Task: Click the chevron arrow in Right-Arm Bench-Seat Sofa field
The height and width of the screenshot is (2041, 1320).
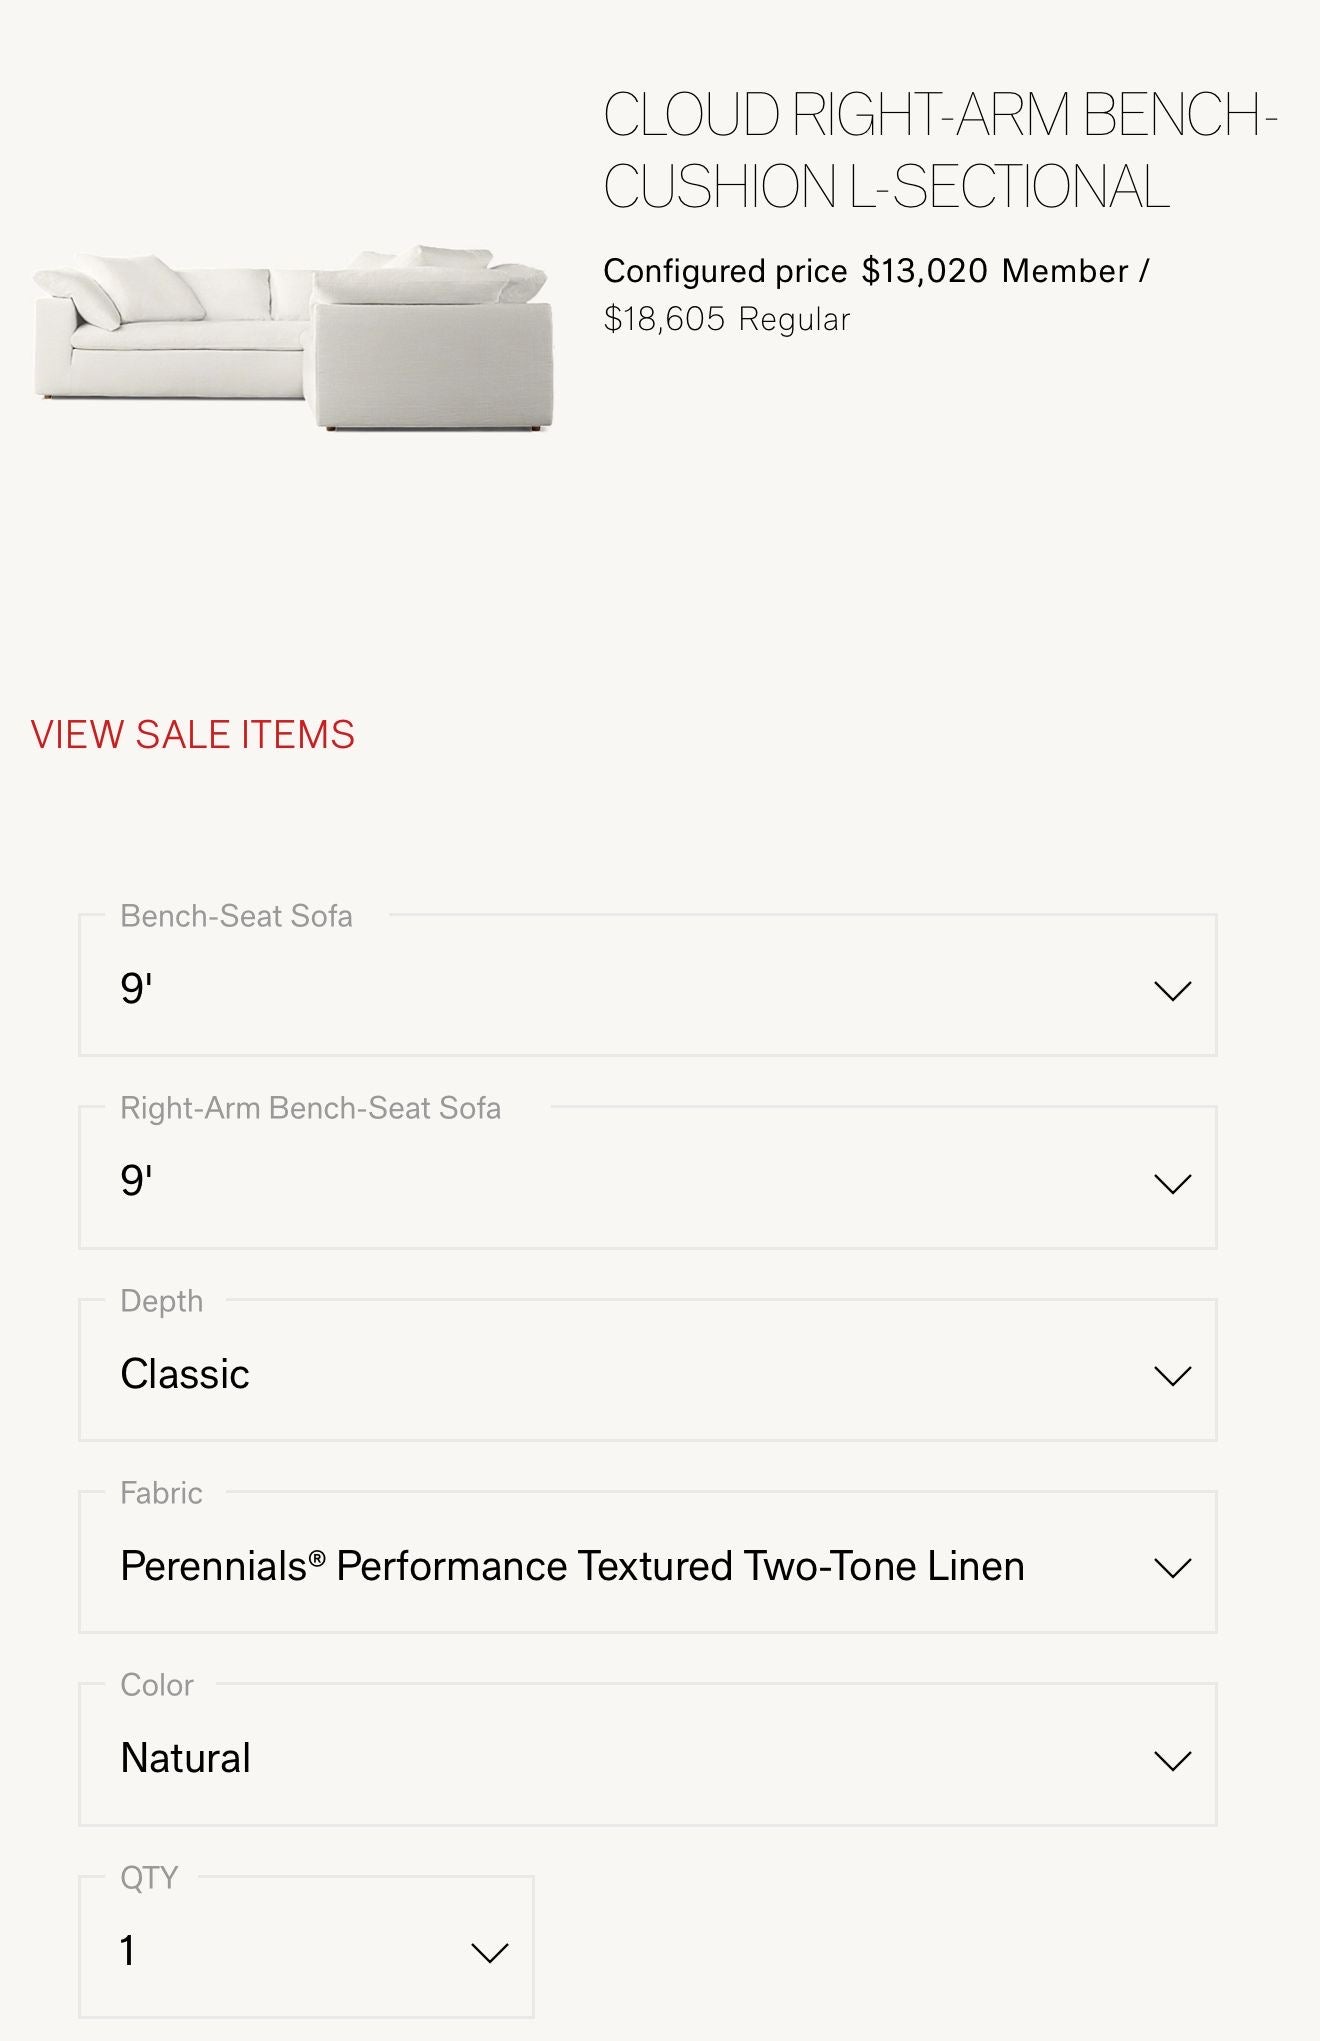Action: 1172,1183
